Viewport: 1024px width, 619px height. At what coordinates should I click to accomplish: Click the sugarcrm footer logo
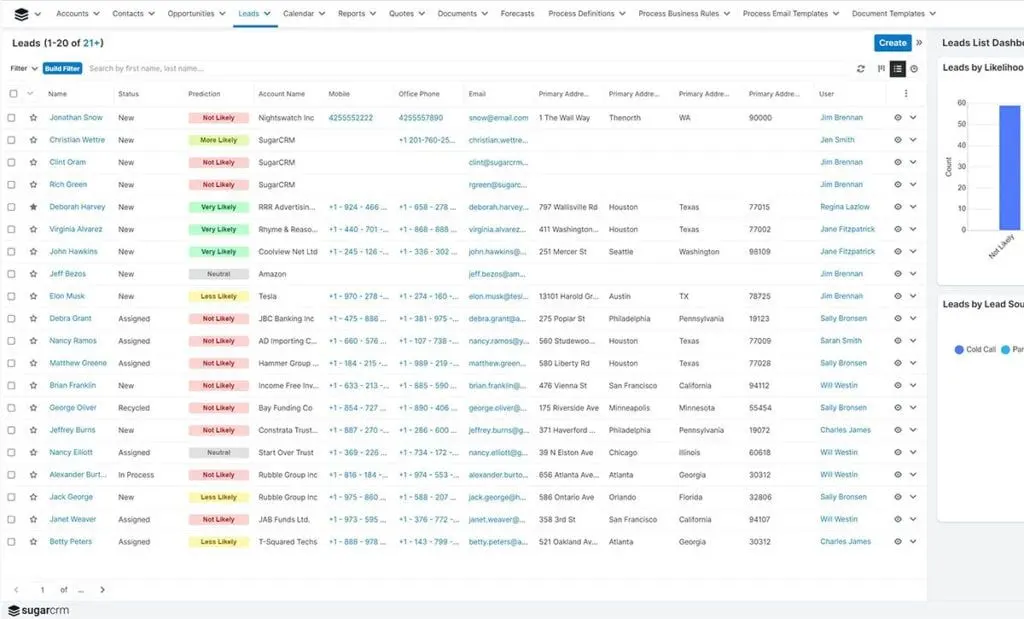[39, 611]
